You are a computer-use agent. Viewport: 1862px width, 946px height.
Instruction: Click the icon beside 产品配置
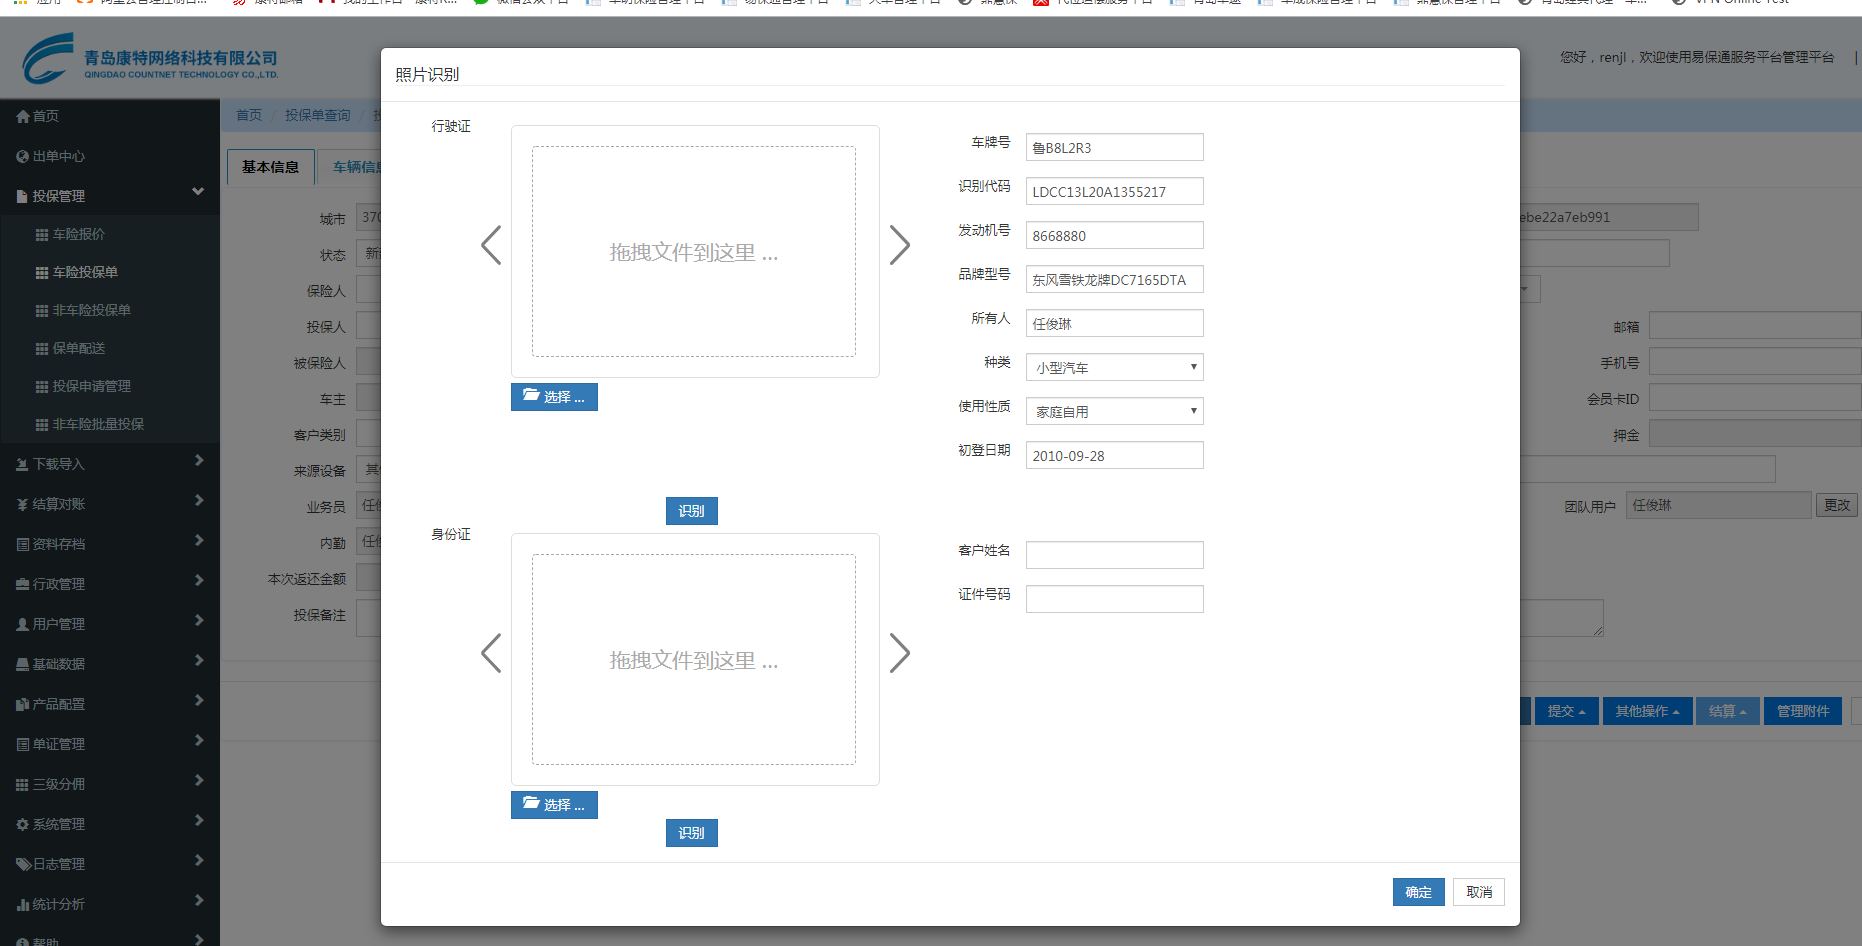point(23,704)
